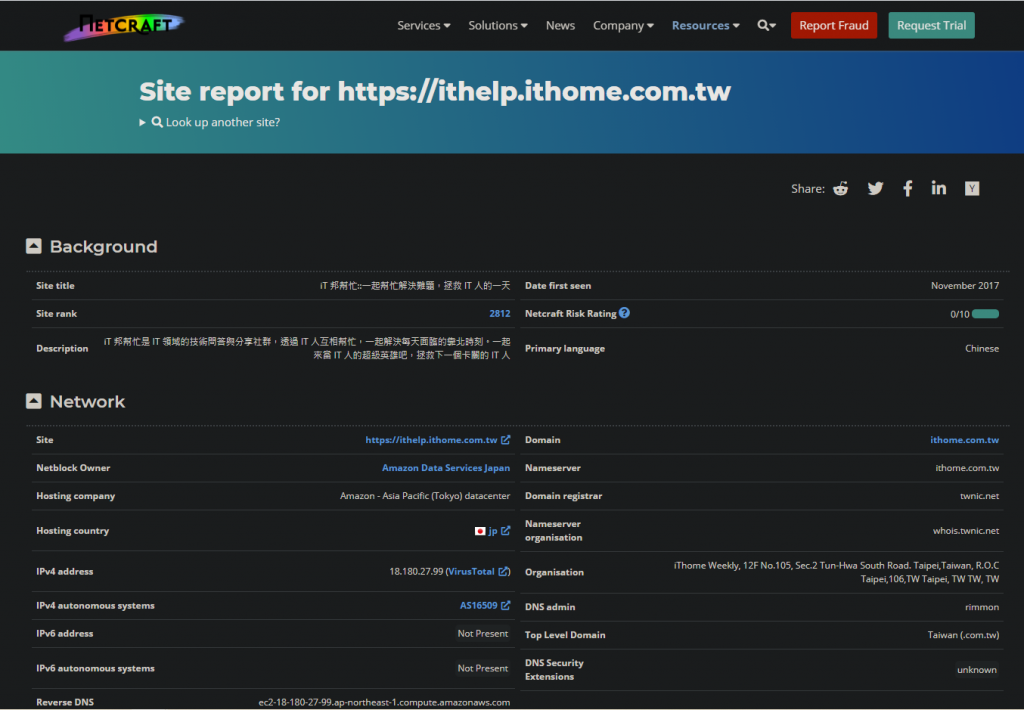Screen dimensions: 1024x710
Task: Click IPv4 address 18.180.27.99
Action: tap(416, 572)
